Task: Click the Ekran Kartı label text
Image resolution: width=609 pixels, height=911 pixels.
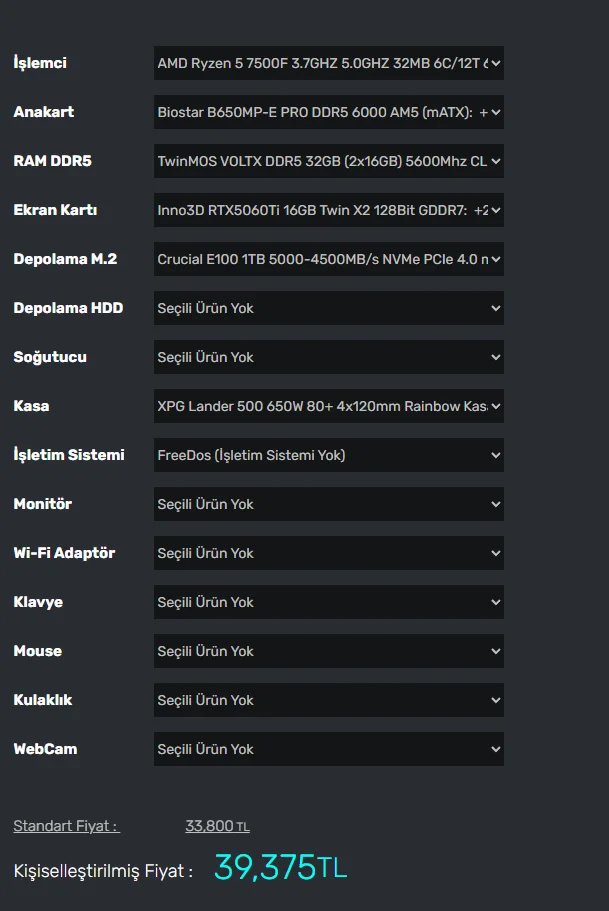Action: point(55,210)
